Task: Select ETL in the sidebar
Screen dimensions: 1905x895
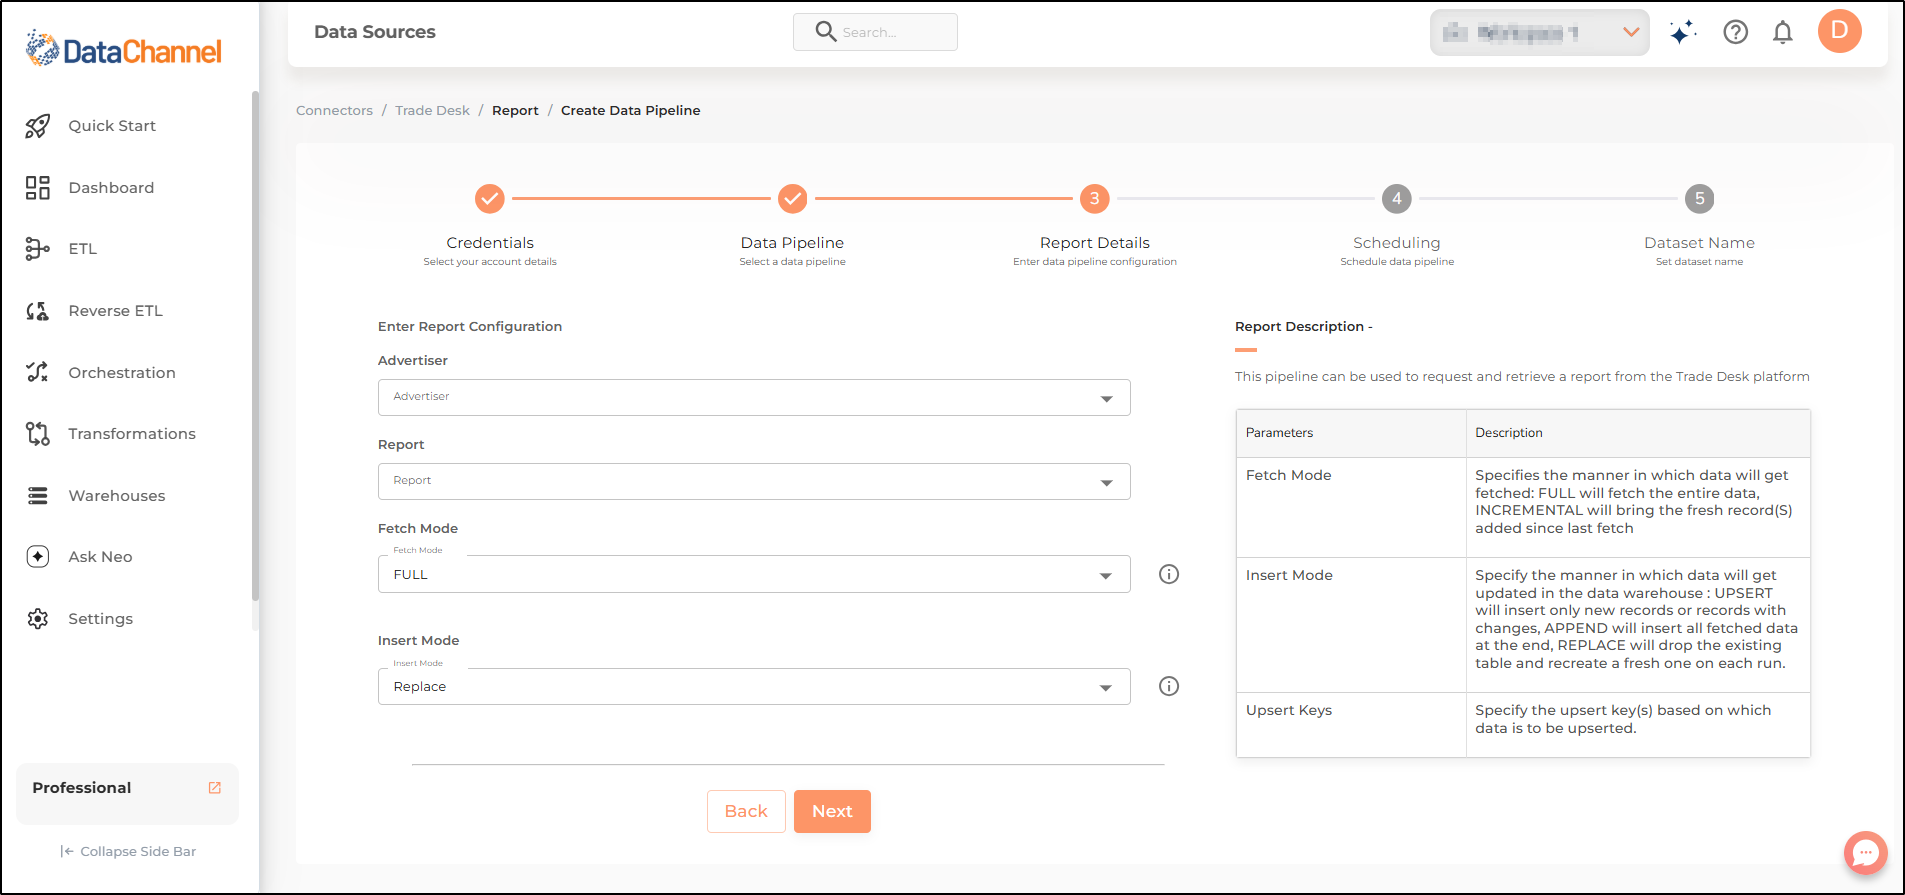Action: click(83, 249)
